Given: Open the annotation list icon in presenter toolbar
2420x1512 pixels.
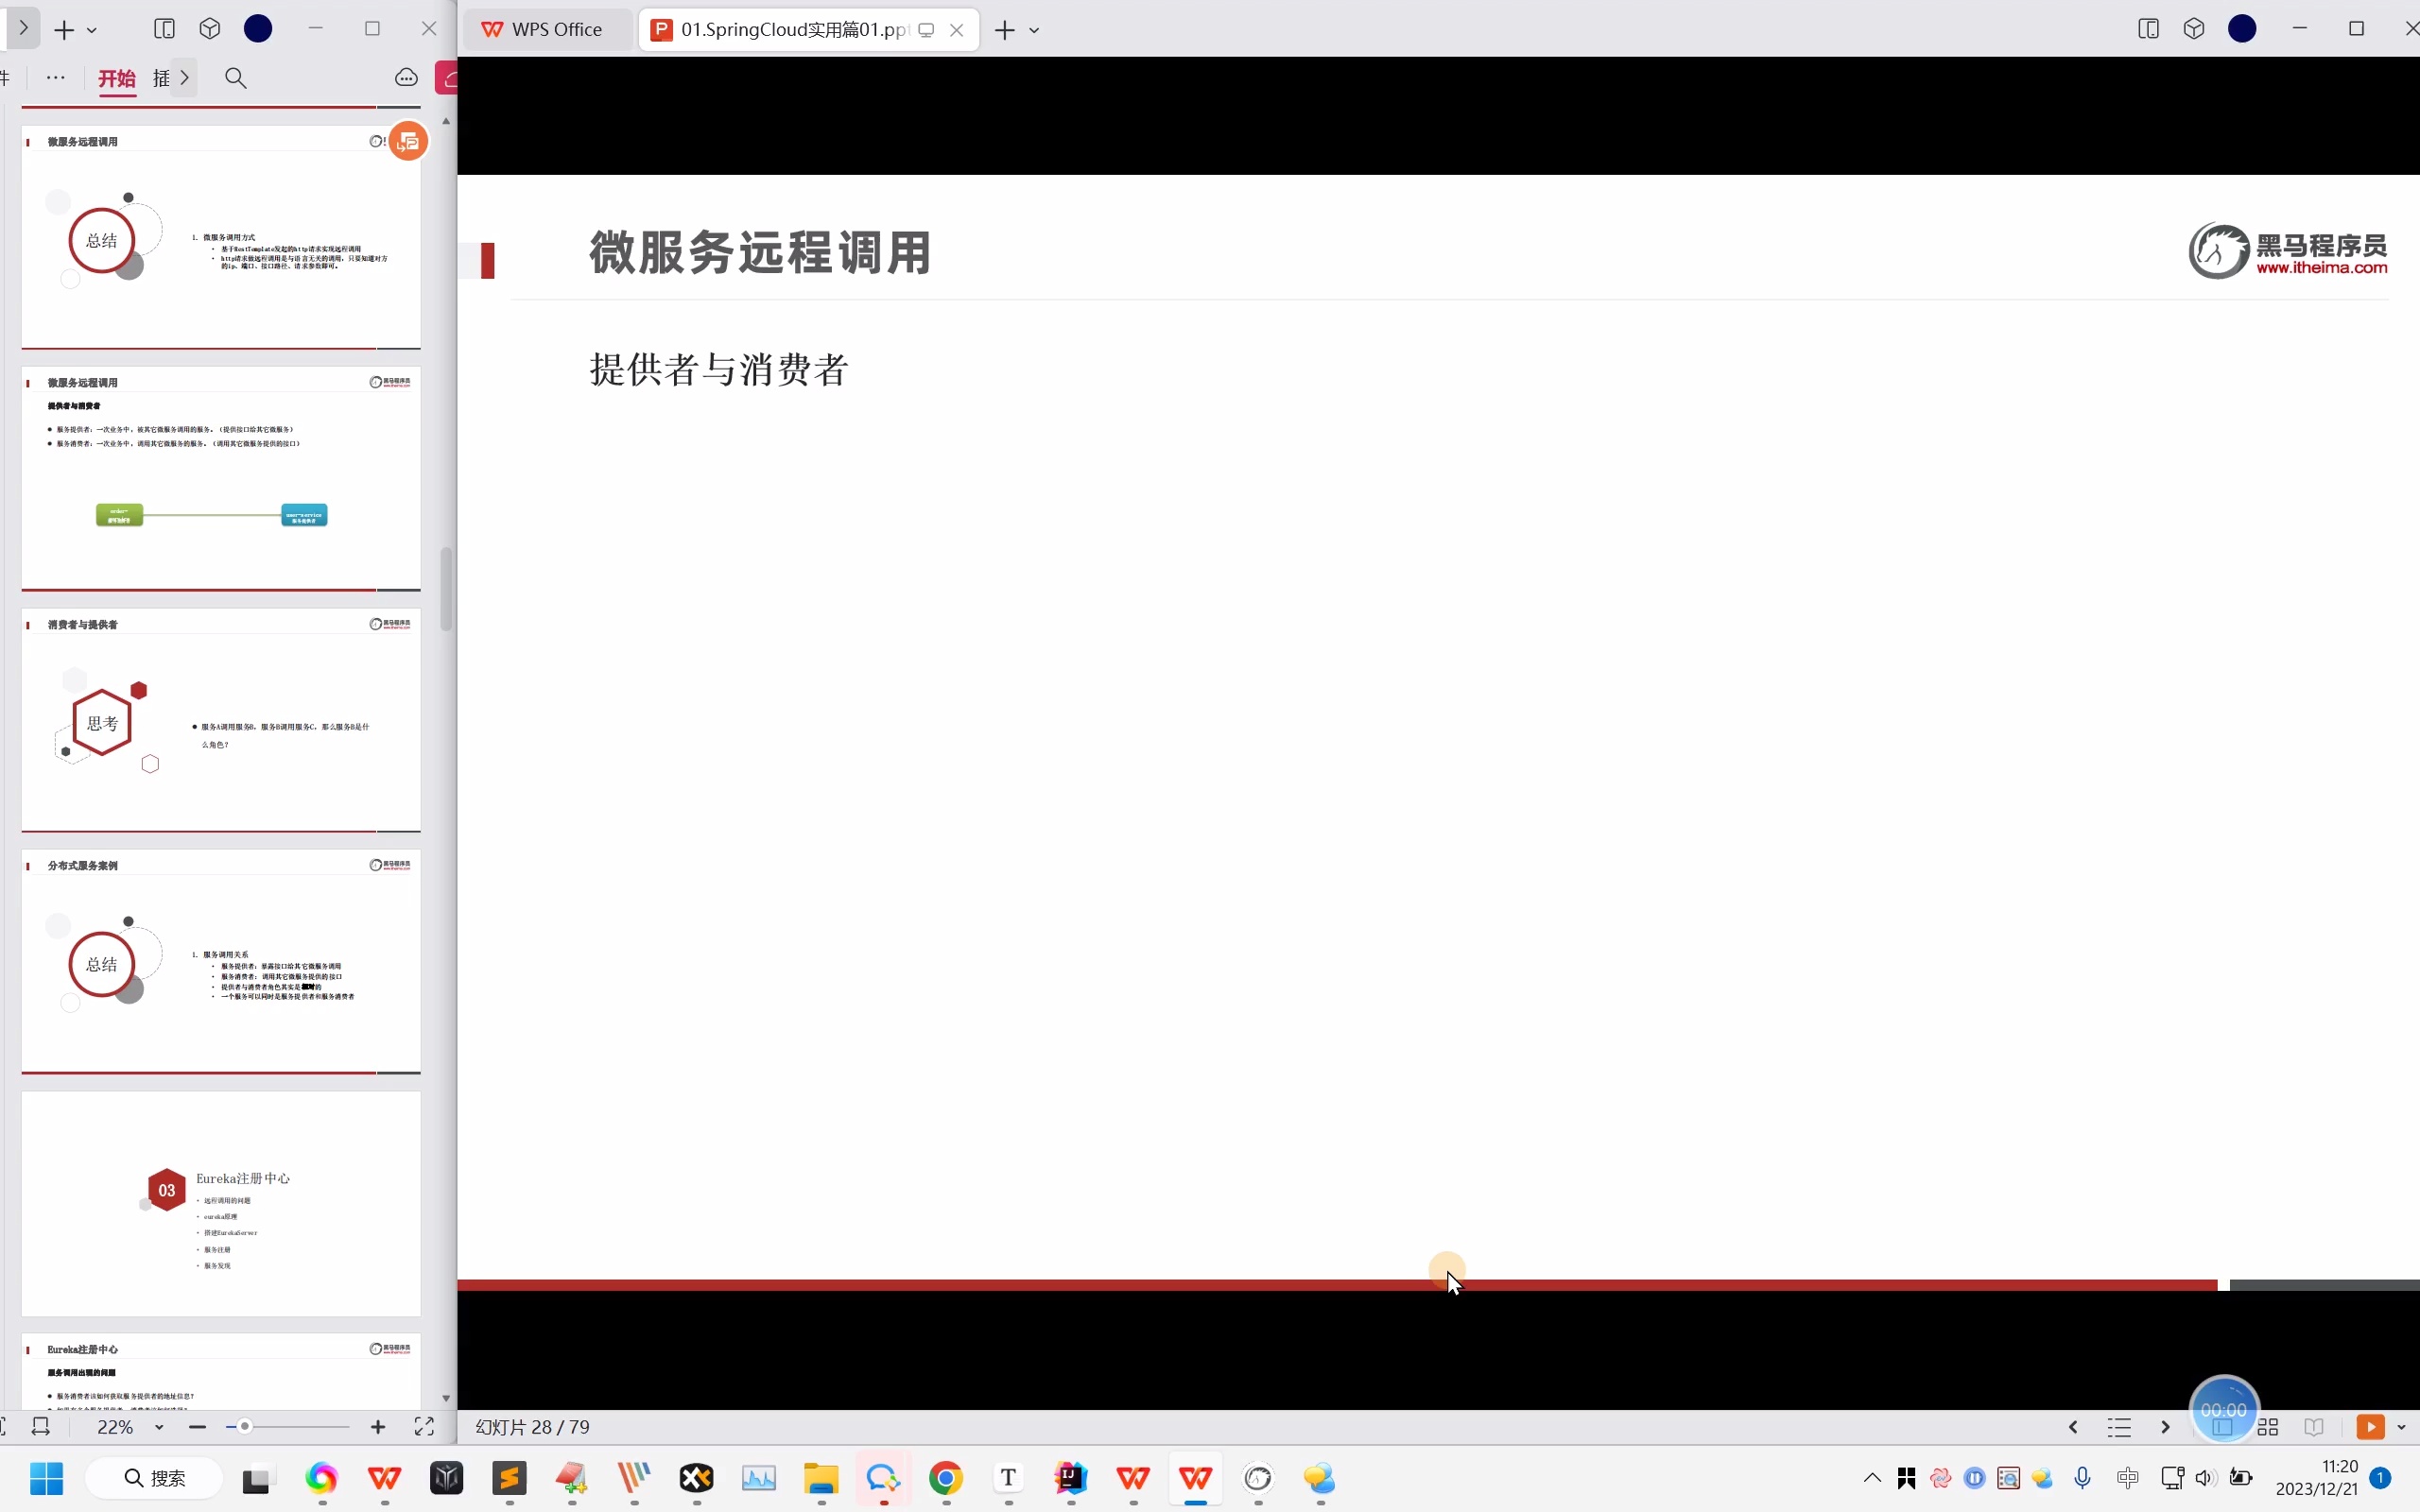Looking at the screenshot, I should coord(2119,1427).
